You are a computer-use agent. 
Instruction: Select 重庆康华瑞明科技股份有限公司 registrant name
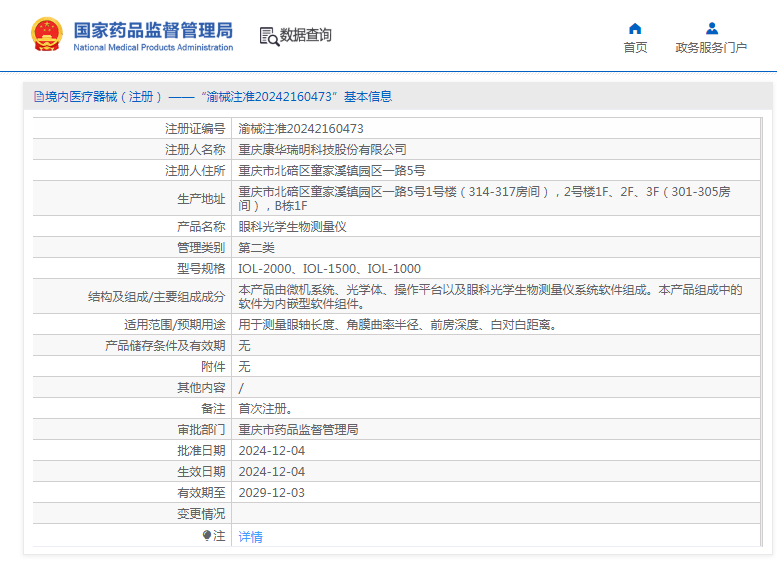[x=322, y=150]
